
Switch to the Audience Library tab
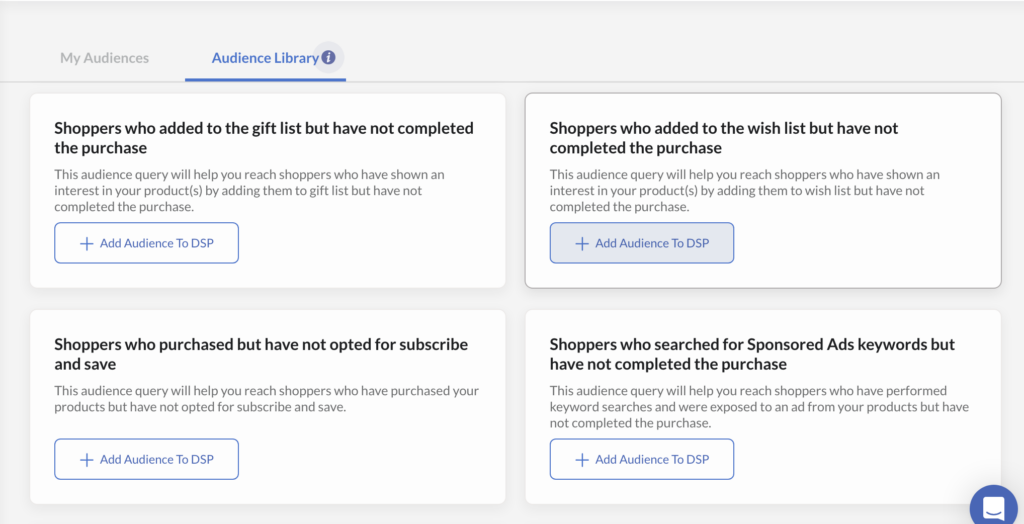[264, 57]
